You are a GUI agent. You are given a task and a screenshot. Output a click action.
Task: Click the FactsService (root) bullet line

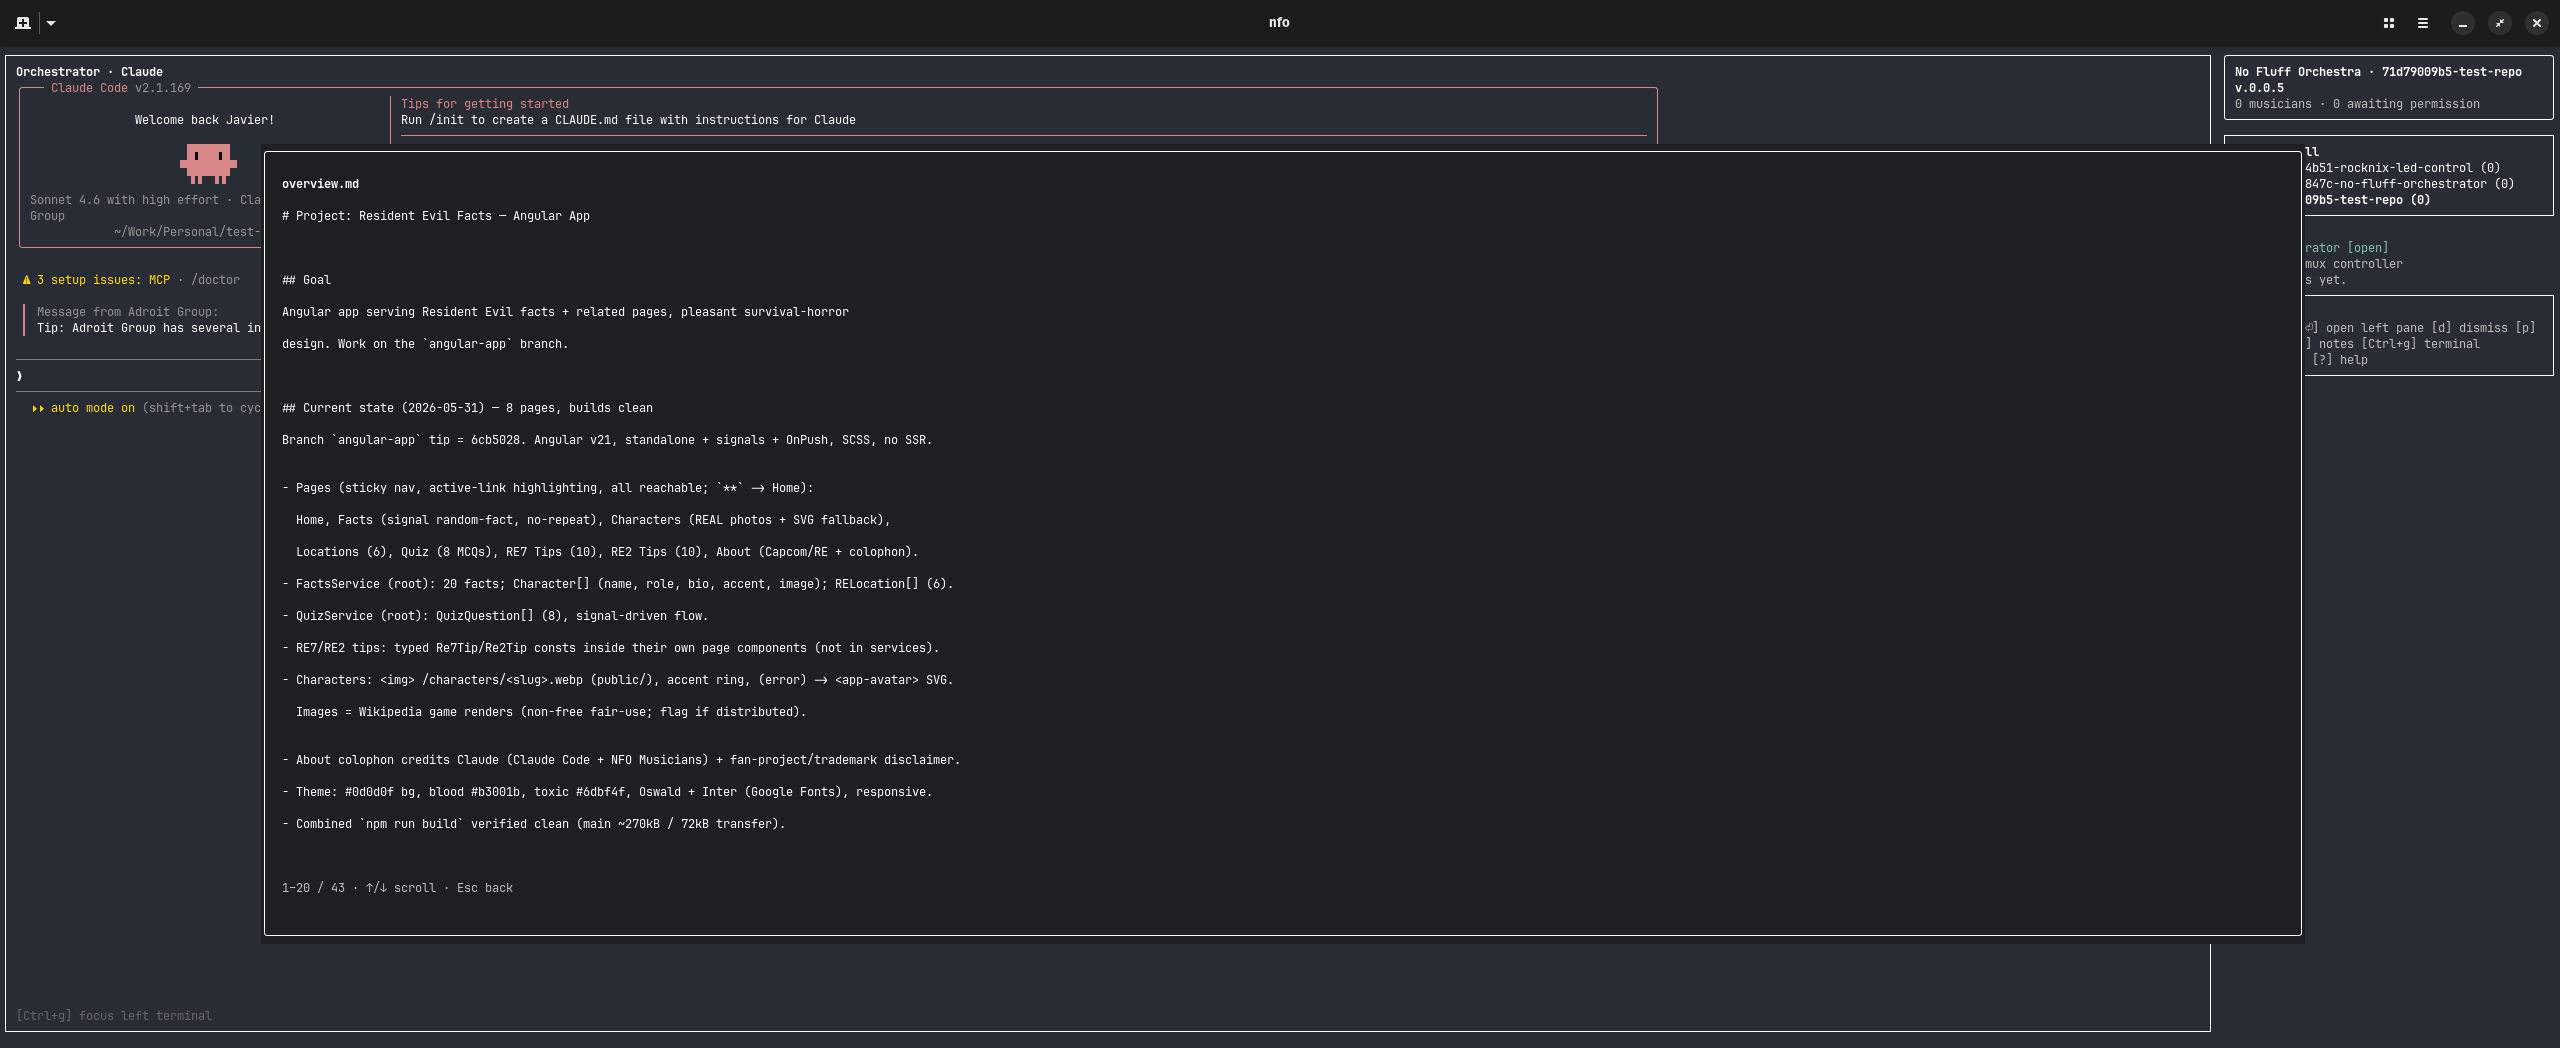617,584
